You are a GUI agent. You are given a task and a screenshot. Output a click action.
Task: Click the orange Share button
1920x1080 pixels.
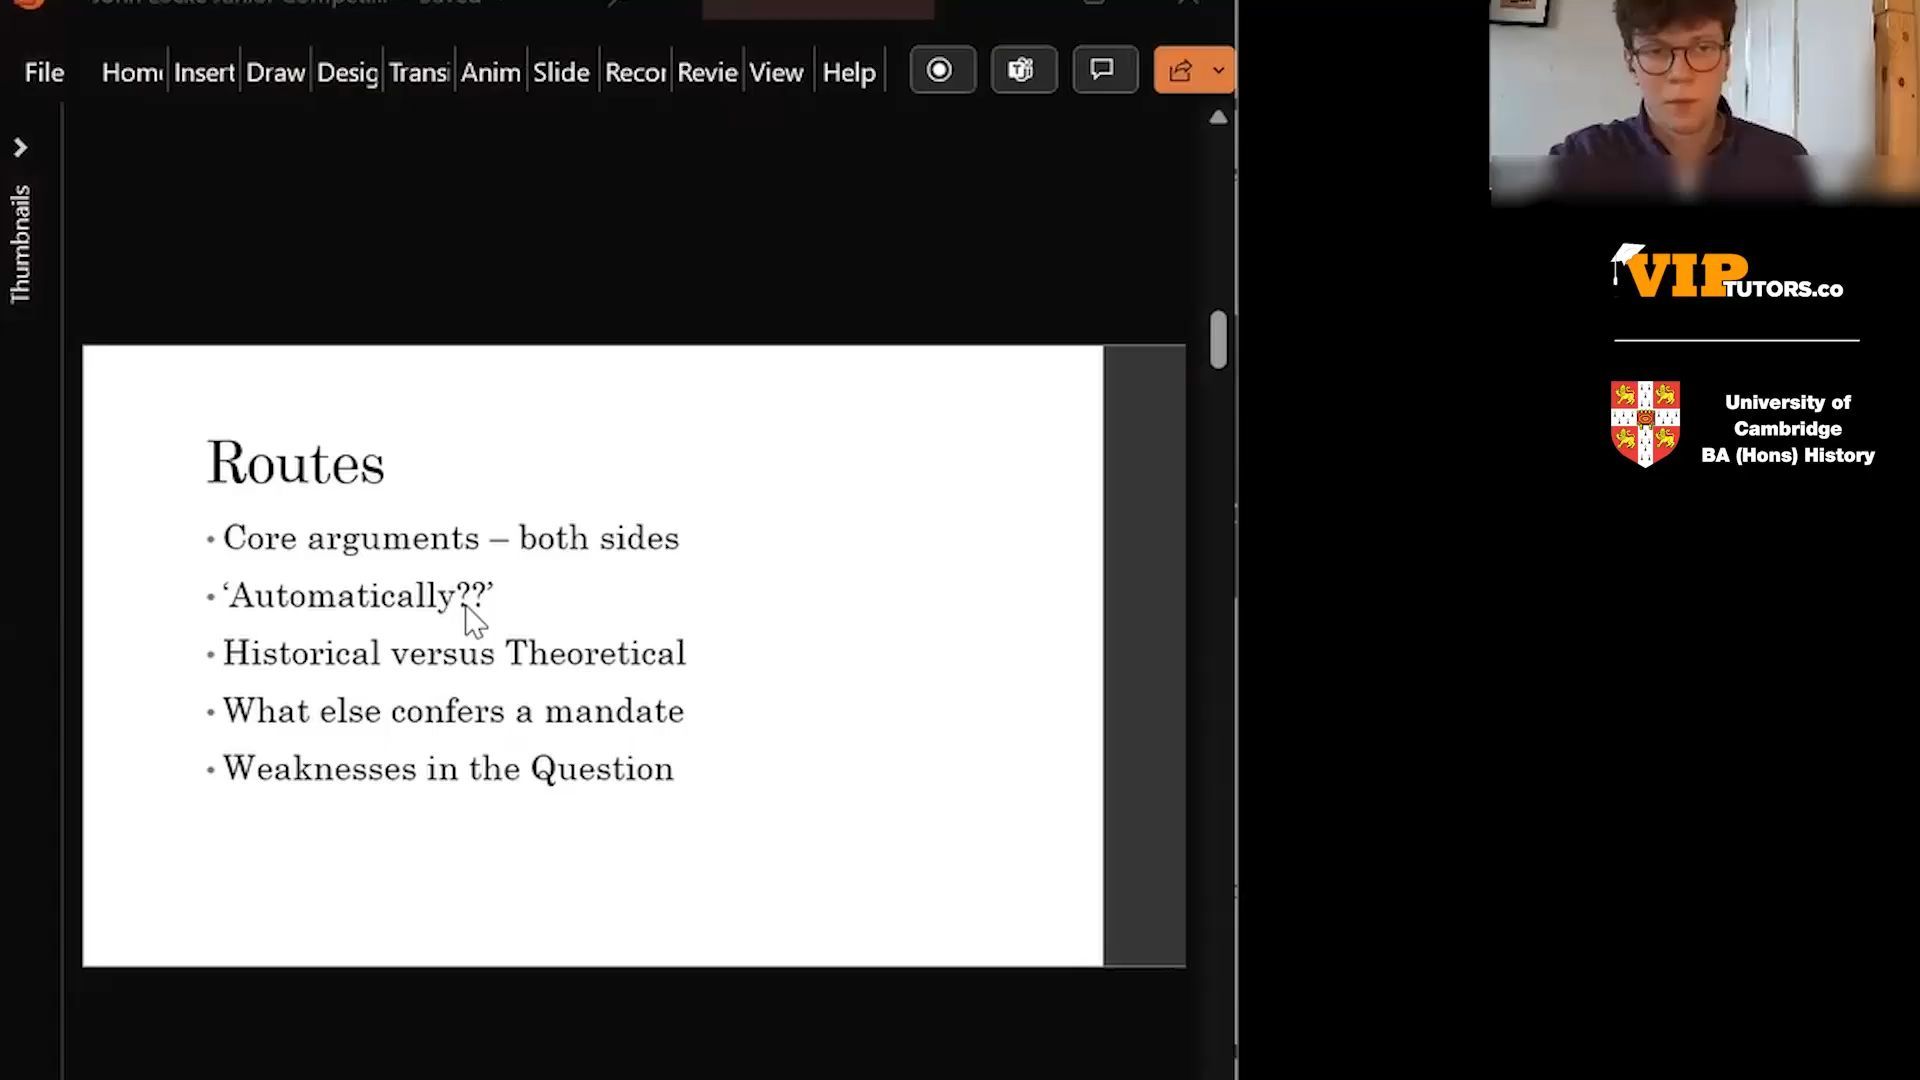(x=1181, y=70)
